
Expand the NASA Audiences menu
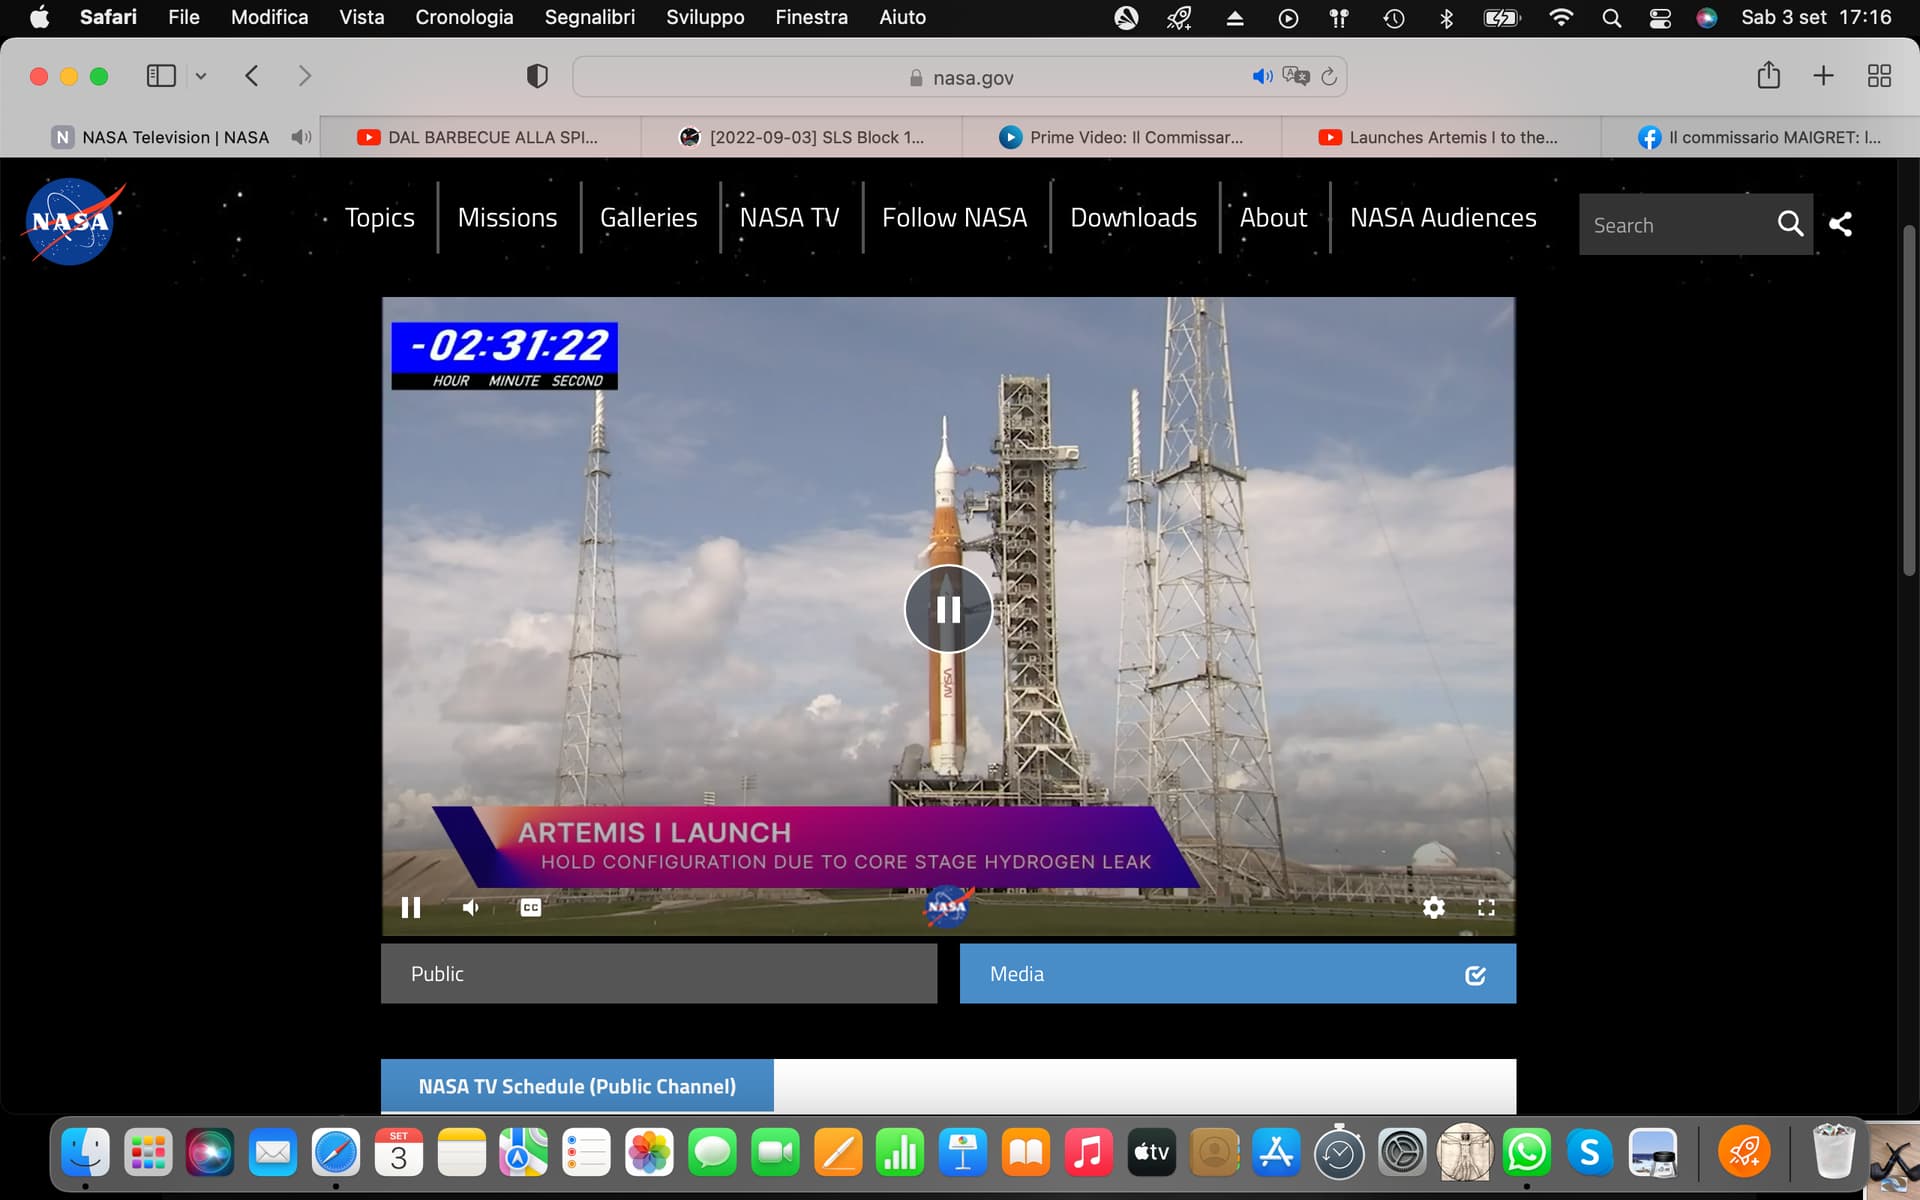(x=1442, y=217)
